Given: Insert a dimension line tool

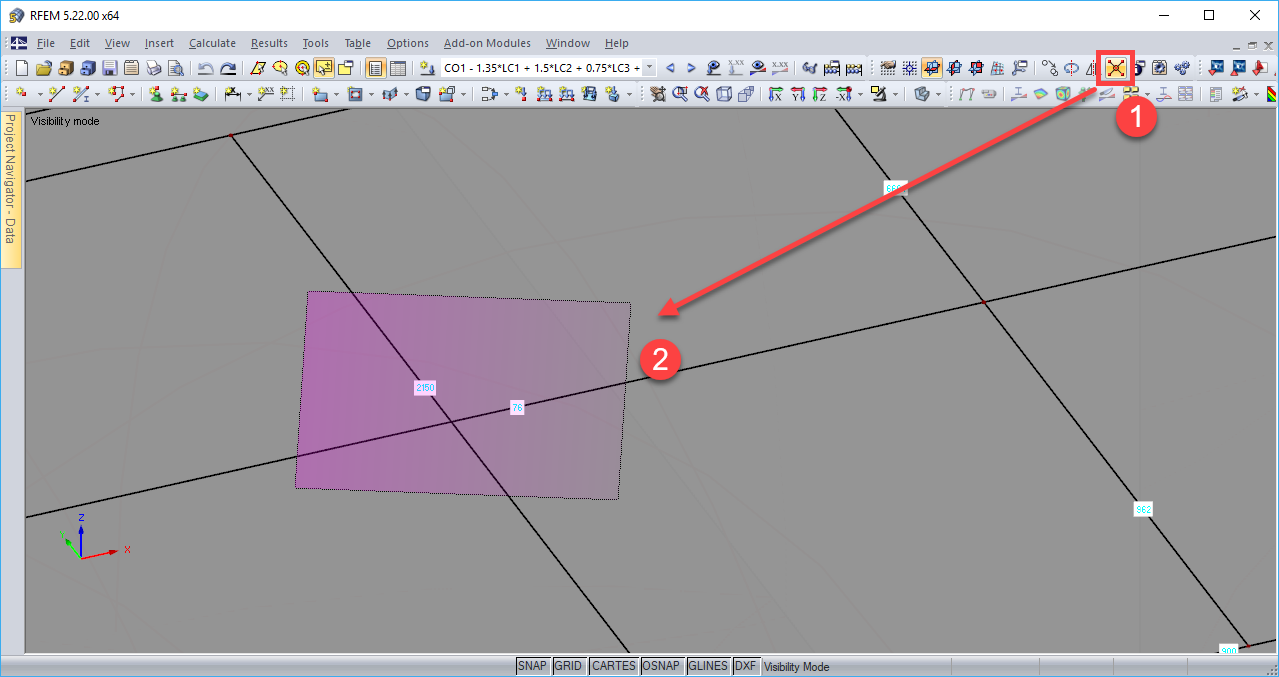Looking at the screenshot, I should 230,94.
